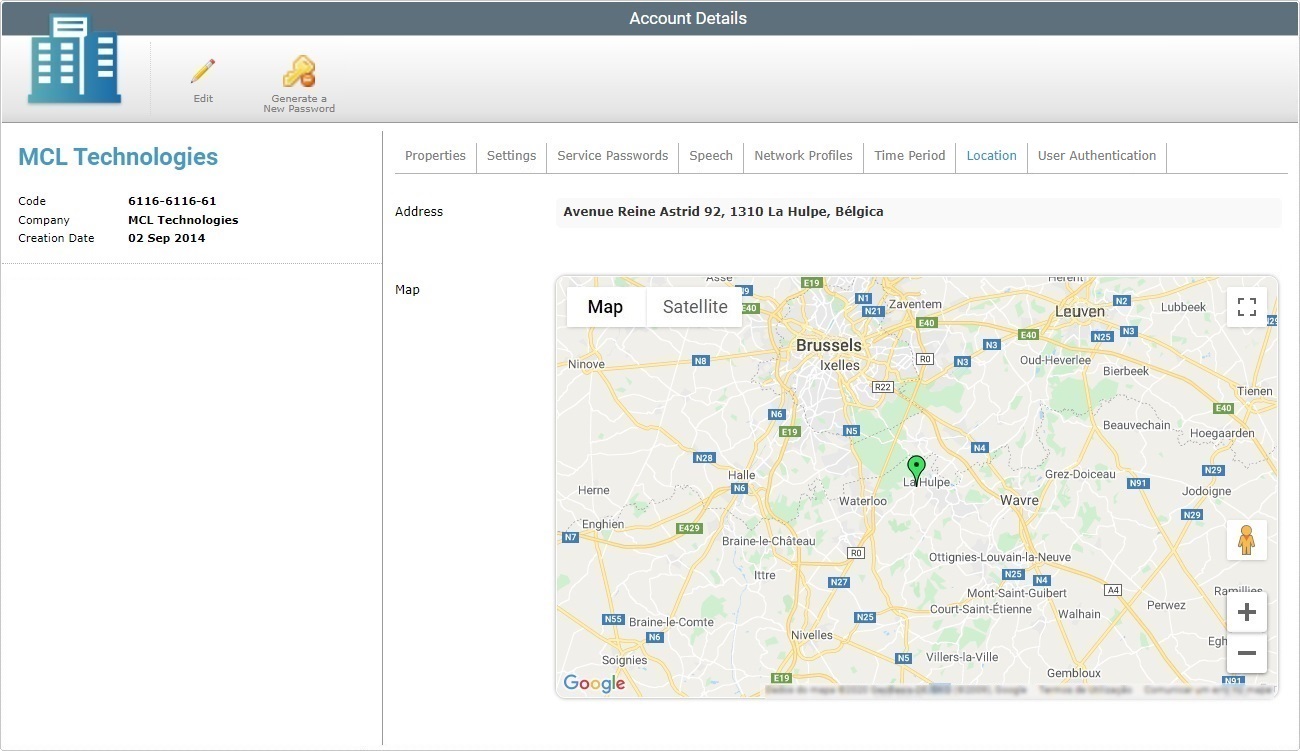Zoom in on the map with plus icon
1300x751 pixels.
coord(1246,611)
